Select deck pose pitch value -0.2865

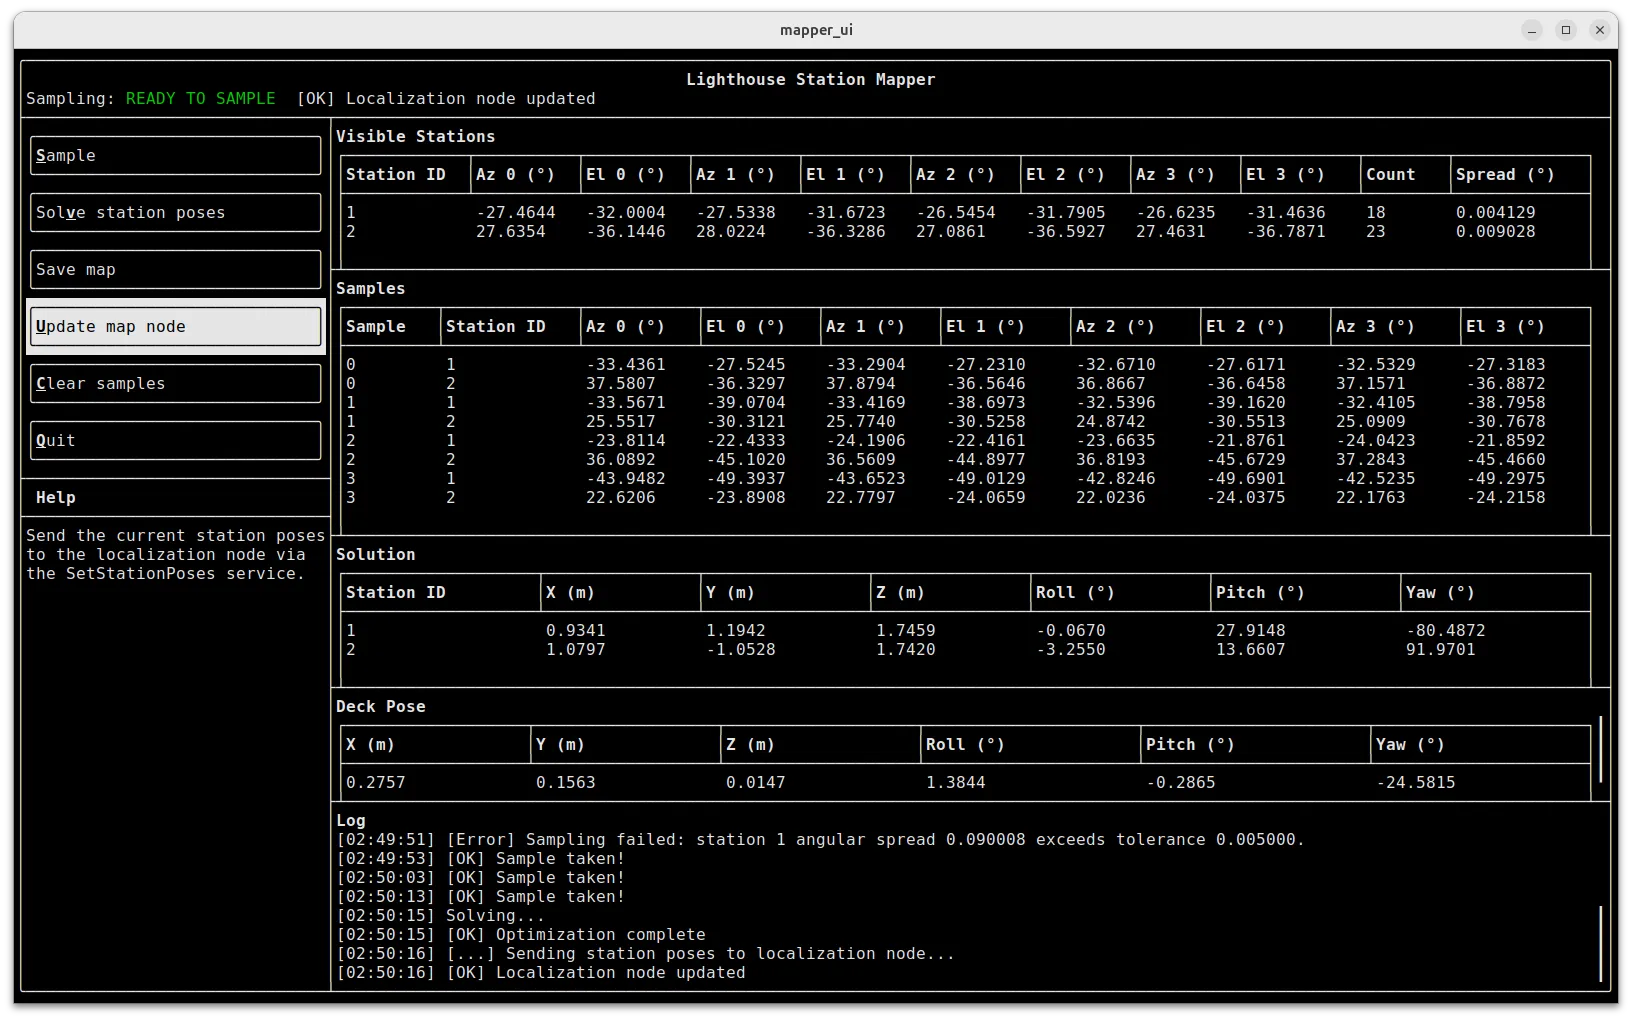pyautogui.click(x=1181, y=783)
